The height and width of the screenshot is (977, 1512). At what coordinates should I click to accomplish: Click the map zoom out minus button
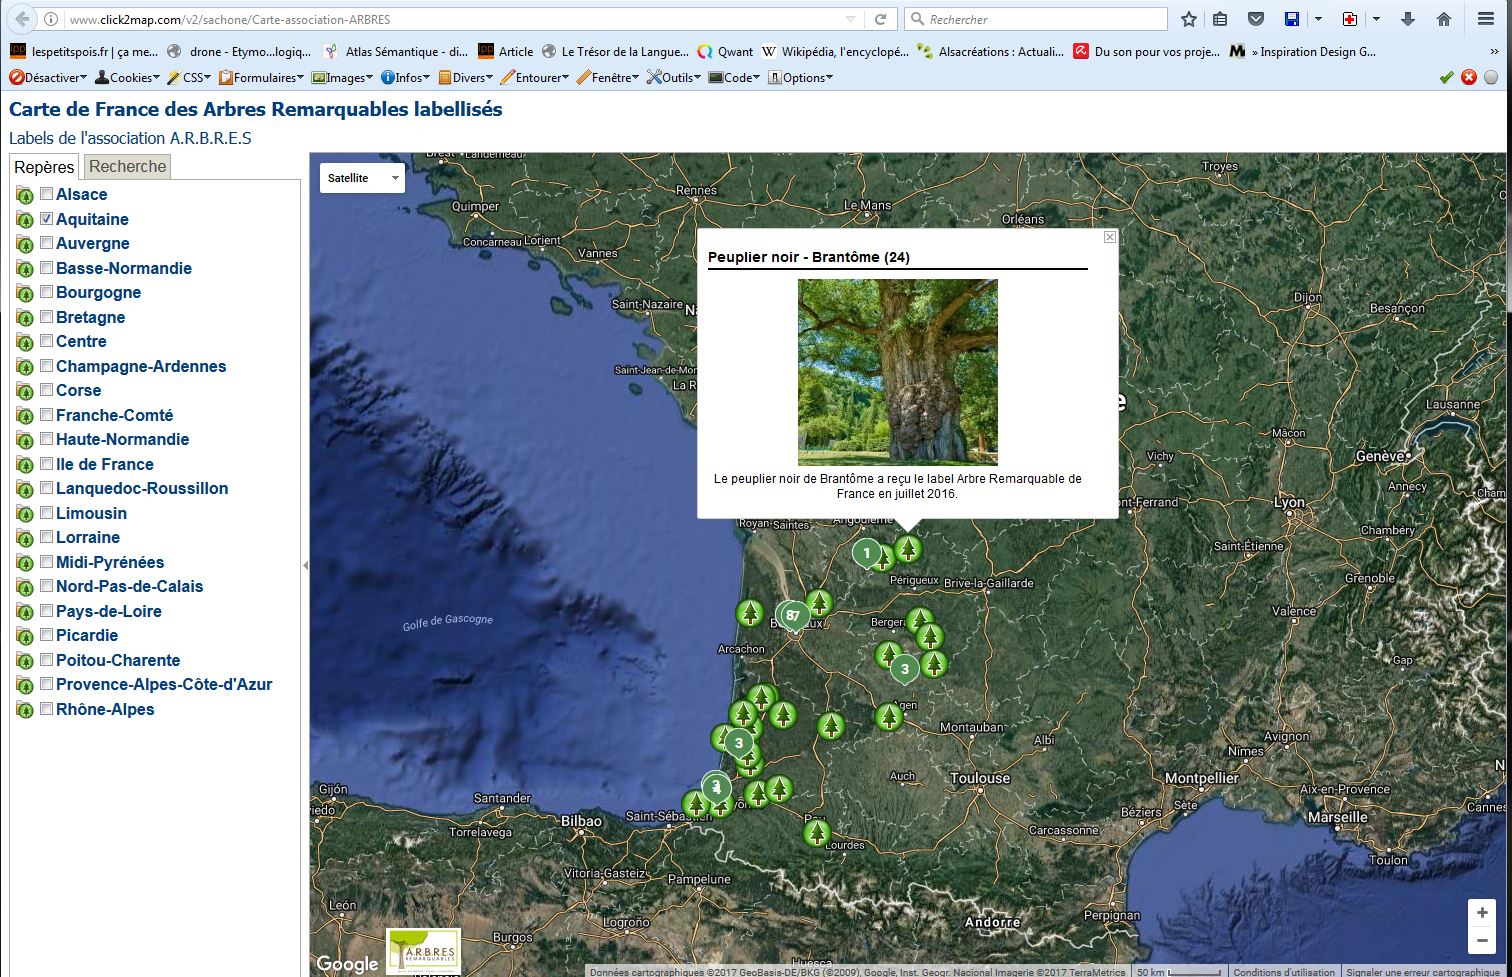pyautogui.click(x=1482, y=941)
